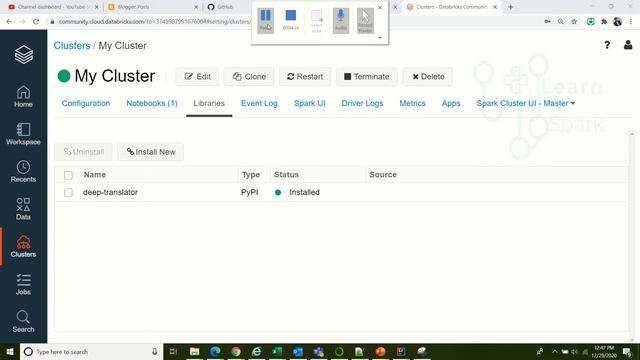Toggle the recorder Audio microphone
The image size is (640, 360).
(x=341, y=20)
